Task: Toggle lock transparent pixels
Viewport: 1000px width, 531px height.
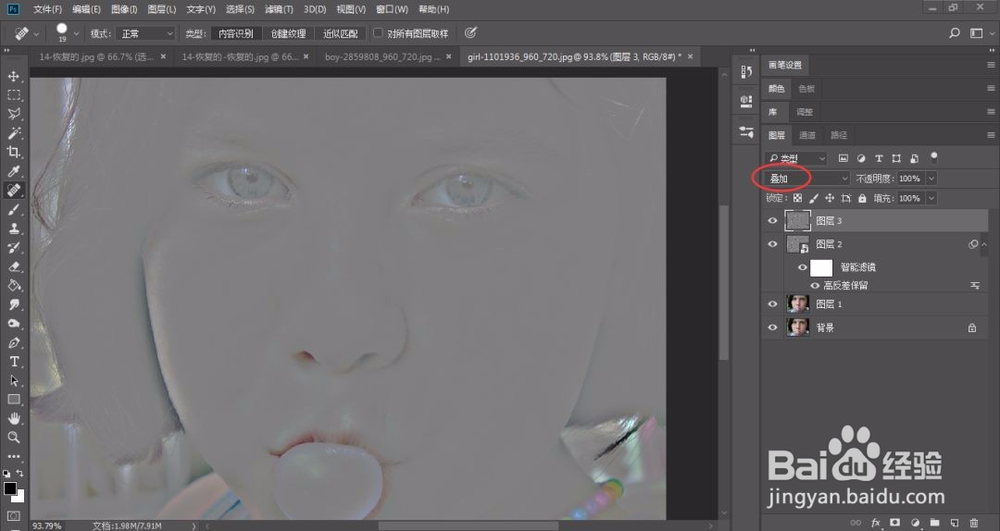Action: pyautogui.click(x=797, y=198)
